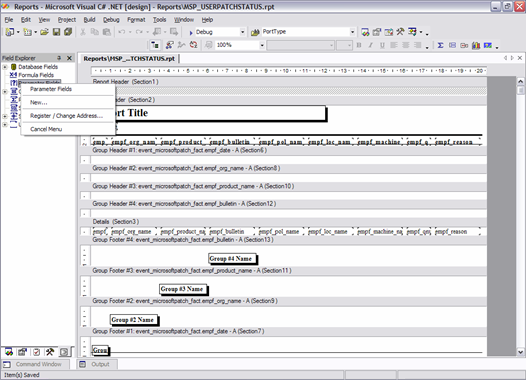526x380 pixels.
Task: Click the Add New Item toolbar icon
Action: point(28,32)
